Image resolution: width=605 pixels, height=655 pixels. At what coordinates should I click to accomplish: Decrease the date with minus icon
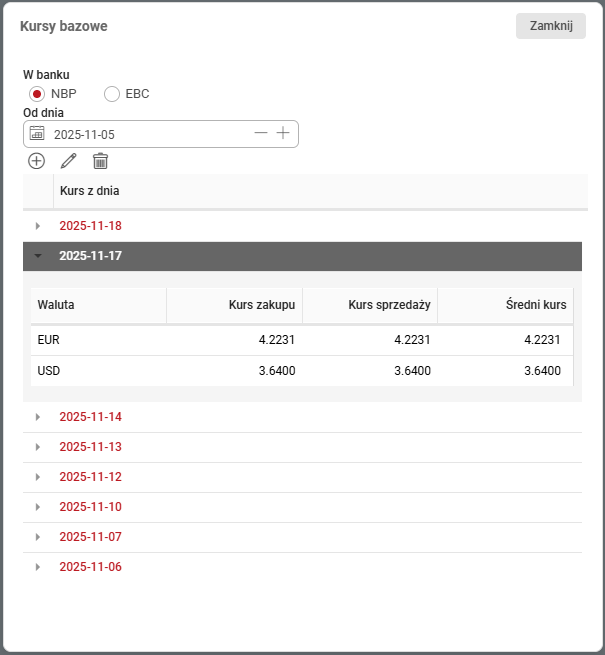coord(261,133)
